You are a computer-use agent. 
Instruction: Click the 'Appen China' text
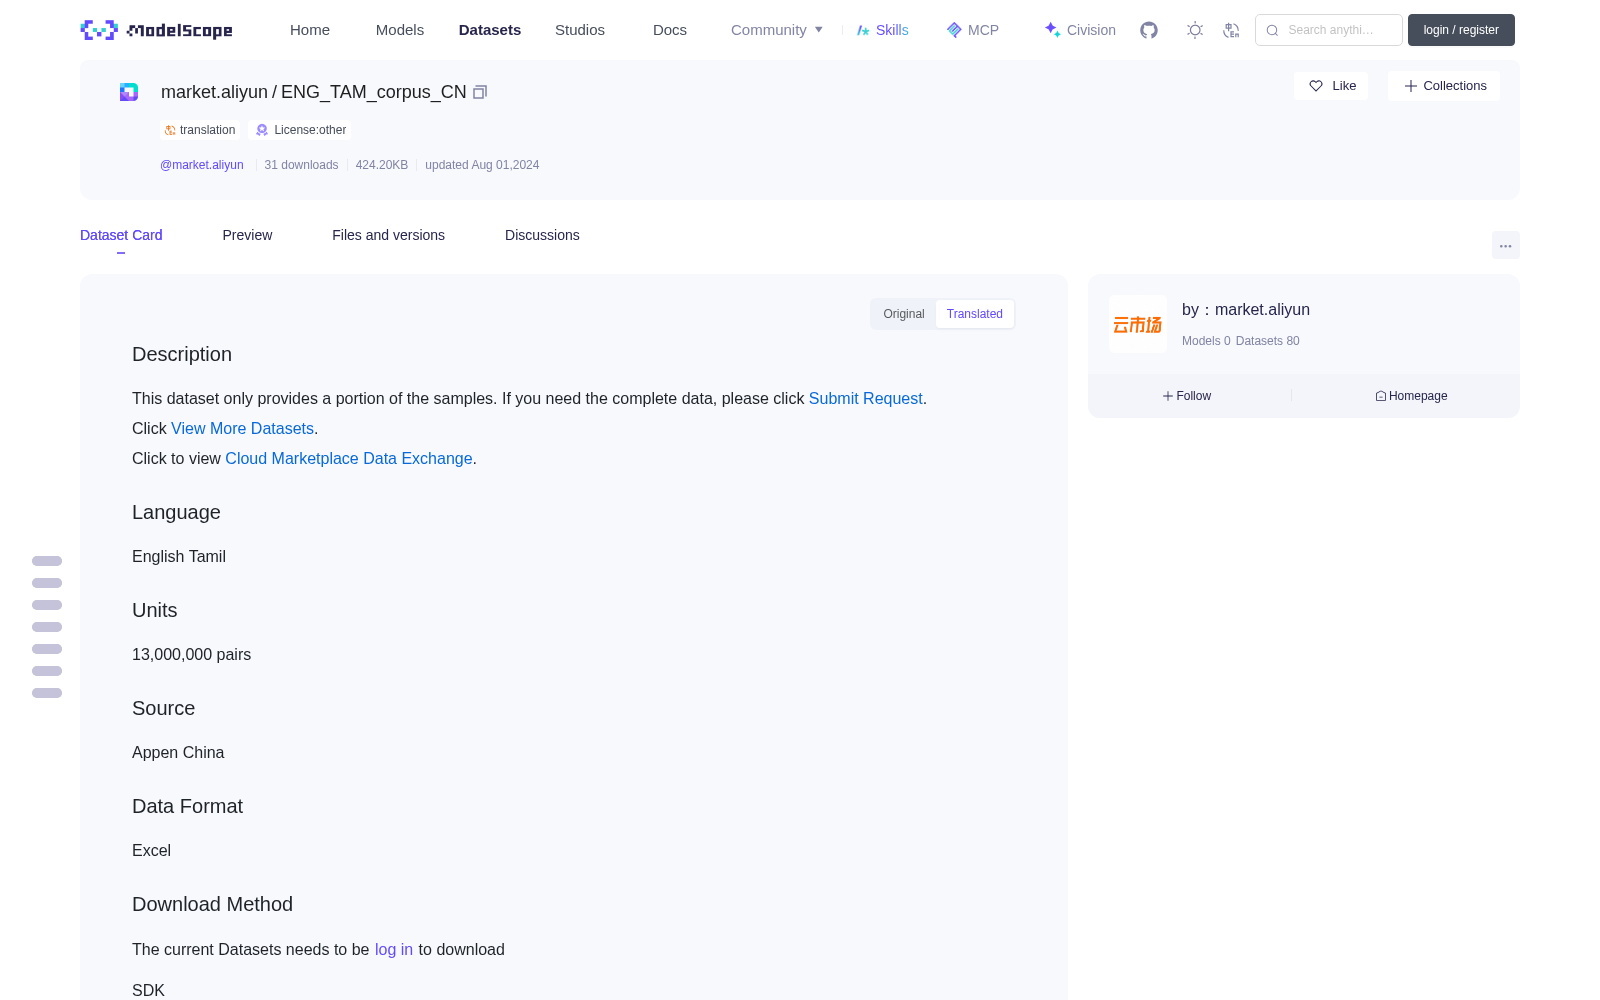point(178,752)
